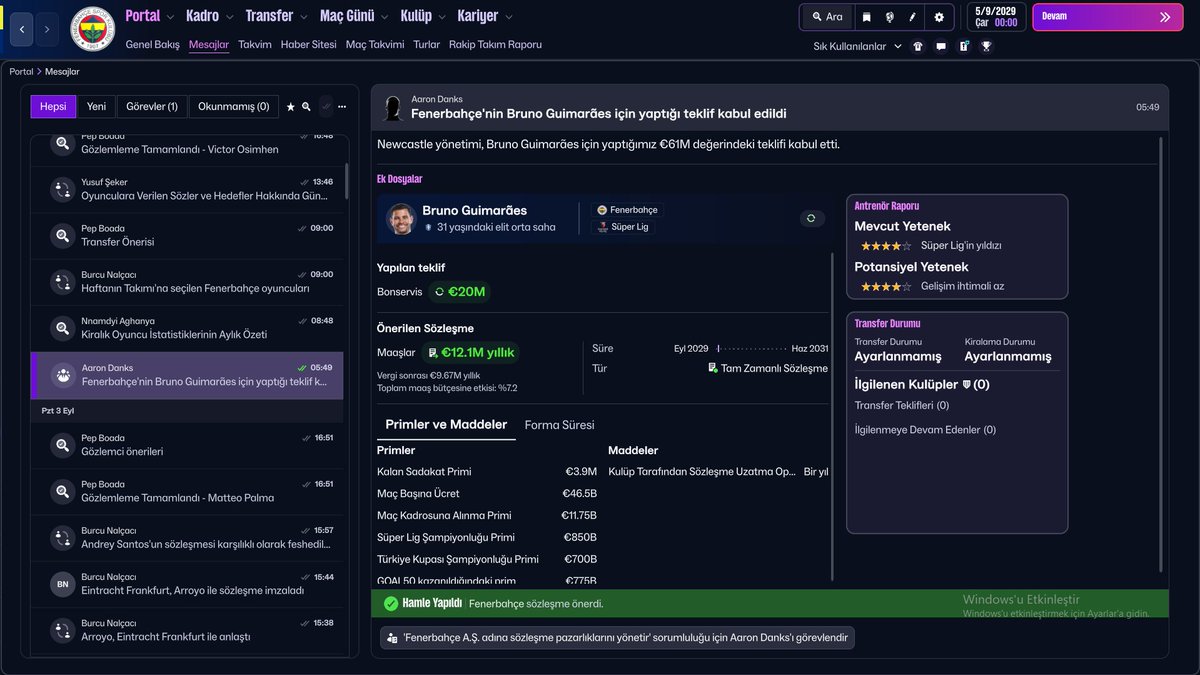The height and width of the screenshot is (675, 1200).
Task: Click the report shortcut icon before trophy
Action: click(x=964, y=46)
